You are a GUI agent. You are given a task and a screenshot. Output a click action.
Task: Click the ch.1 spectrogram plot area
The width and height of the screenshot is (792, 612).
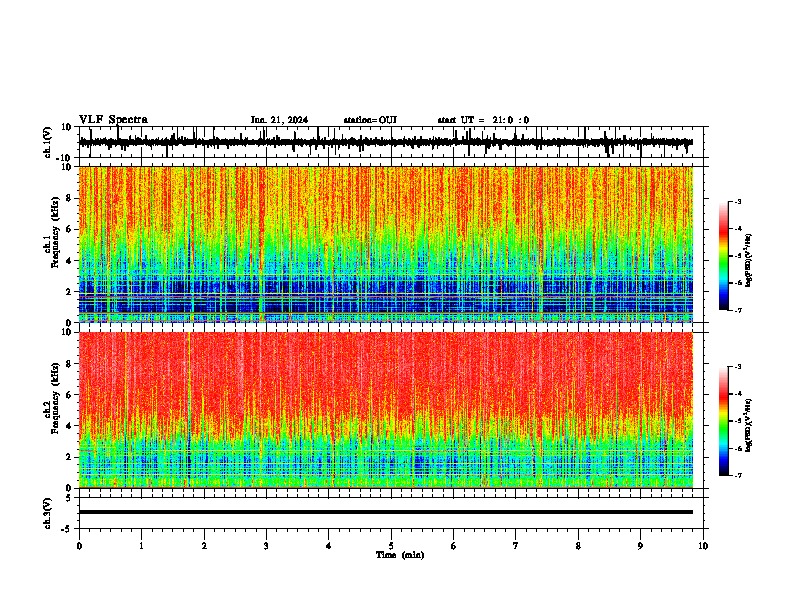coord(386,244)
